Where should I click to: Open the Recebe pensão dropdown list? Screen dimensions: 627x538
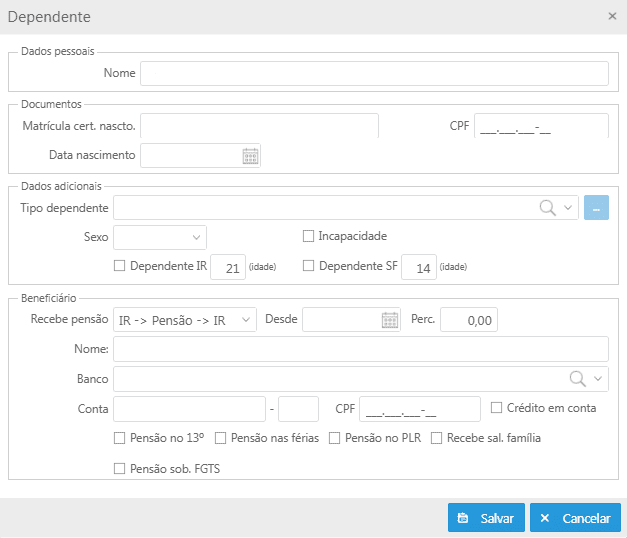(185, 320)
